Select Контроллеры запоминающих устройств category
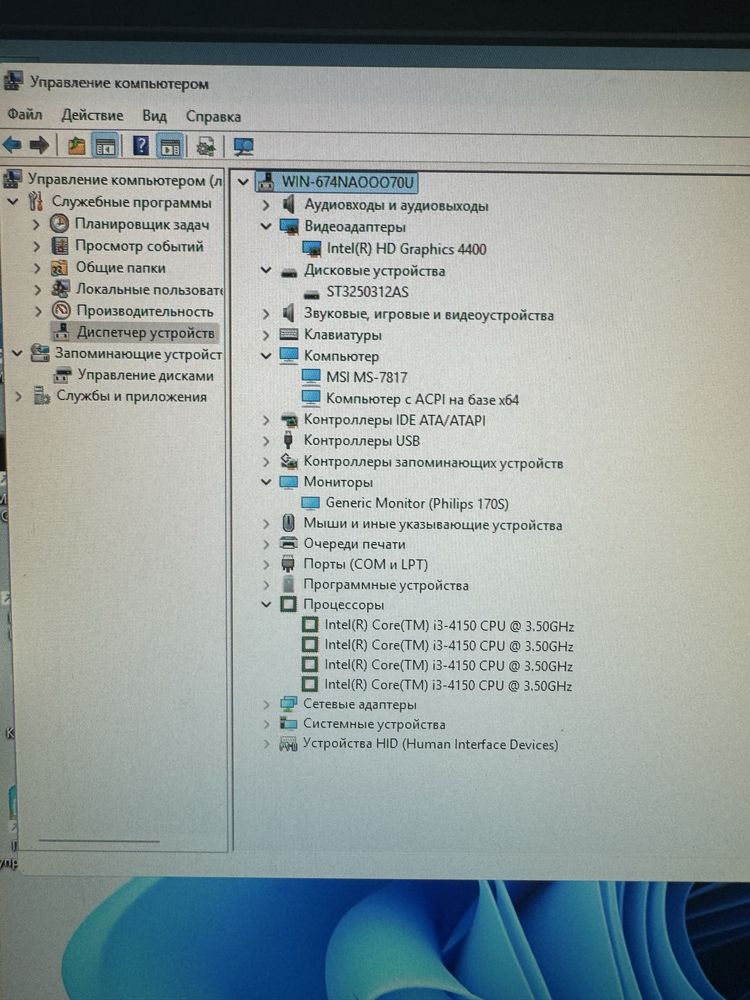 tap(433, 462)
